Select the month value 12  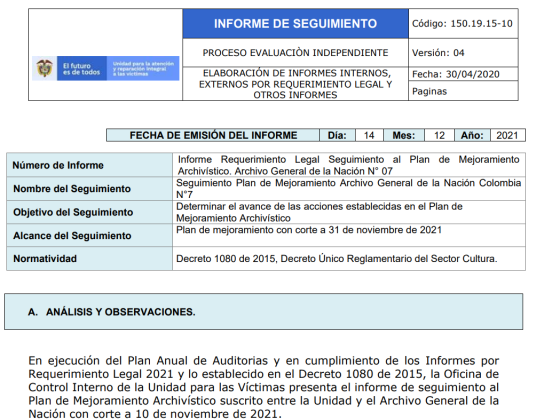[x=439, y=135]
